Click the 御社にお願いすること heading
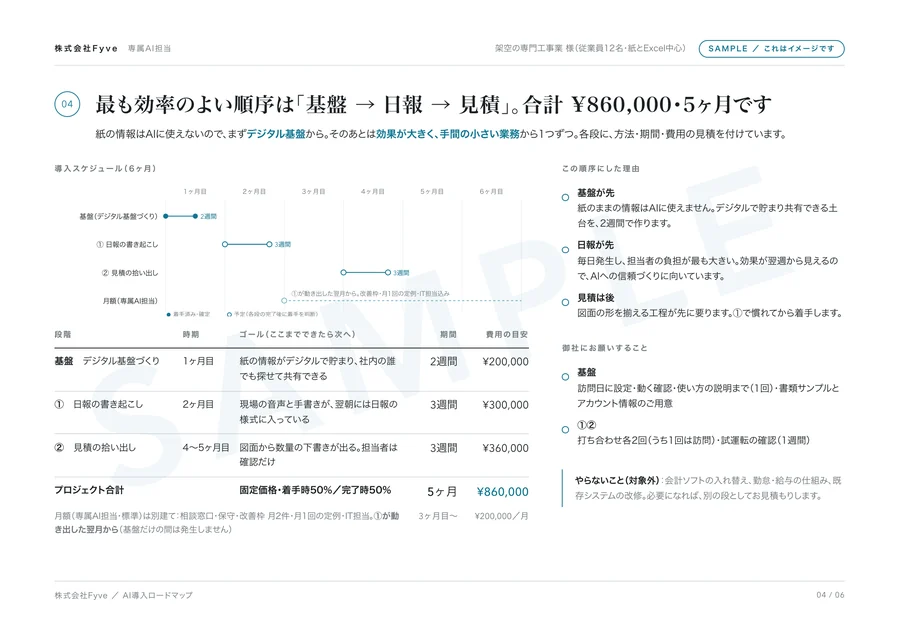Screen dimensions: 900x636 click(x=604, y=348)
